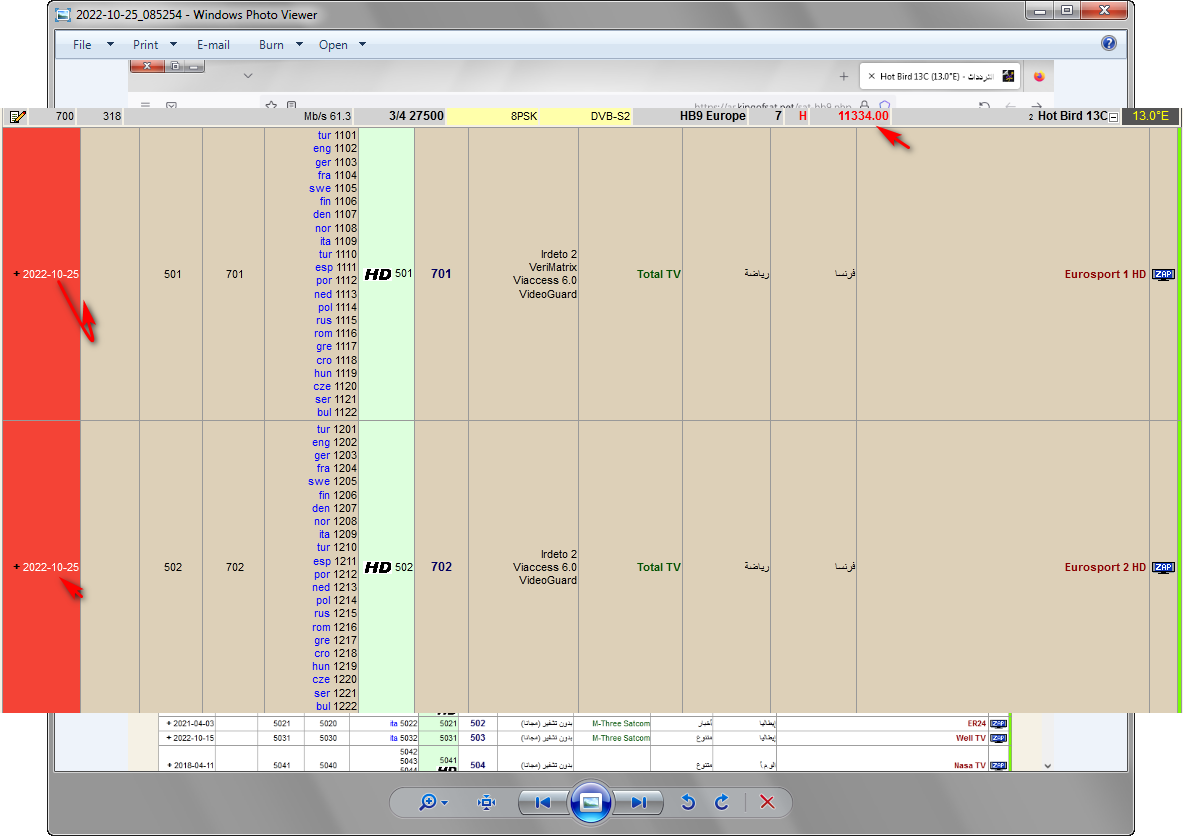Click the frequency 11334.00 in red
This screenshot has width=1183, height=836.
(863, 115)
